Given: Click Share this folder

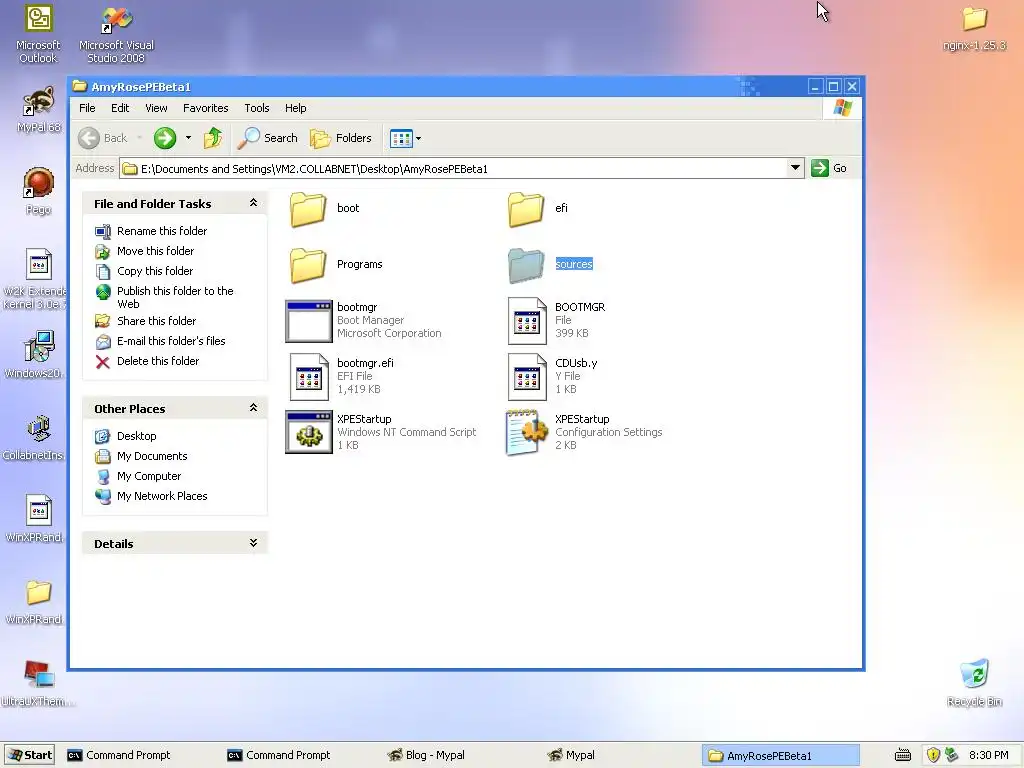Looking at the screenshot, I should pos(156,321).
